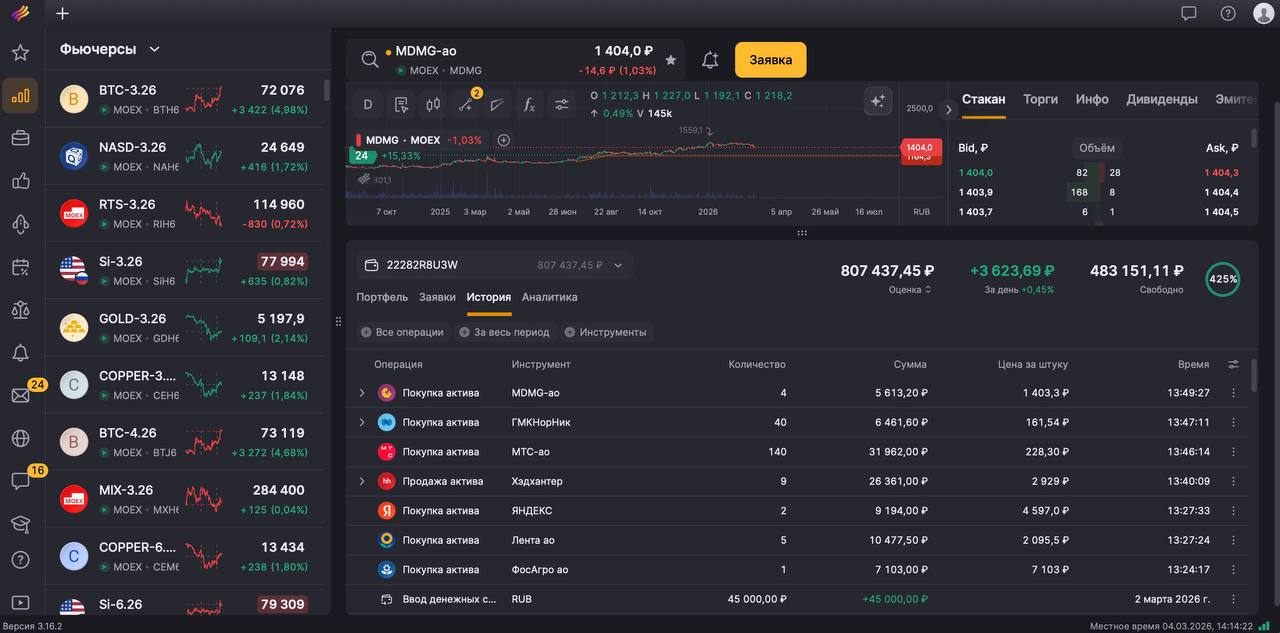The height and width of the screenshot is (633, 1280).
Task: Click the AI sparkle icon on the chart
Action: (877, 101)
